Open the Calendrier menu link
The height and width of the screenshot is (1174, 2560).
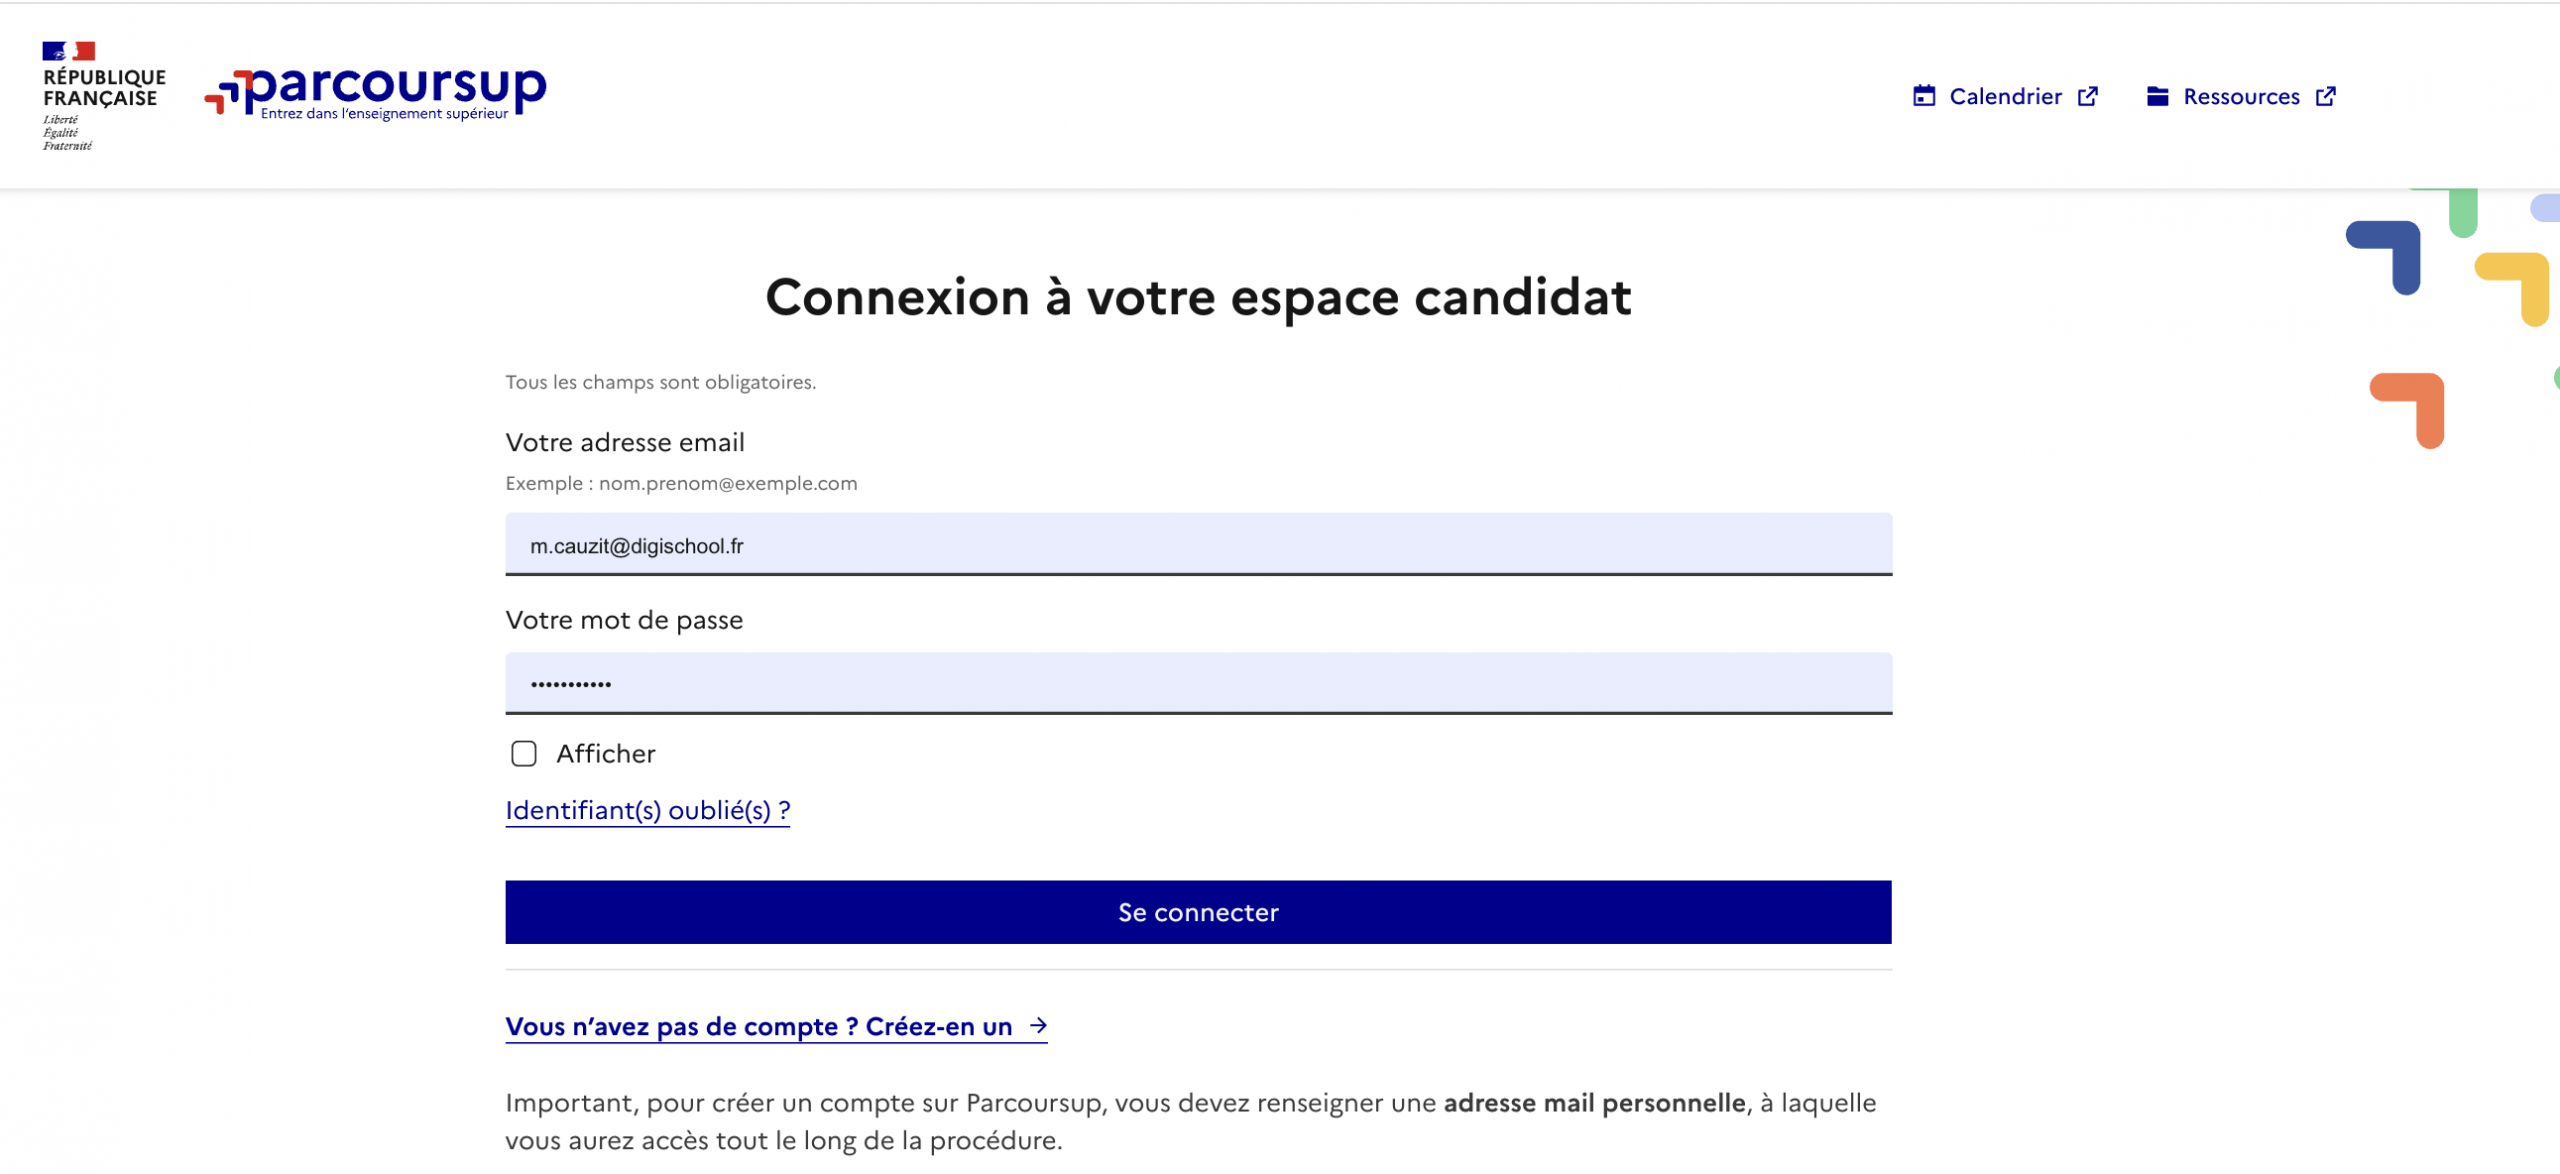click(x=2005, y=96)
